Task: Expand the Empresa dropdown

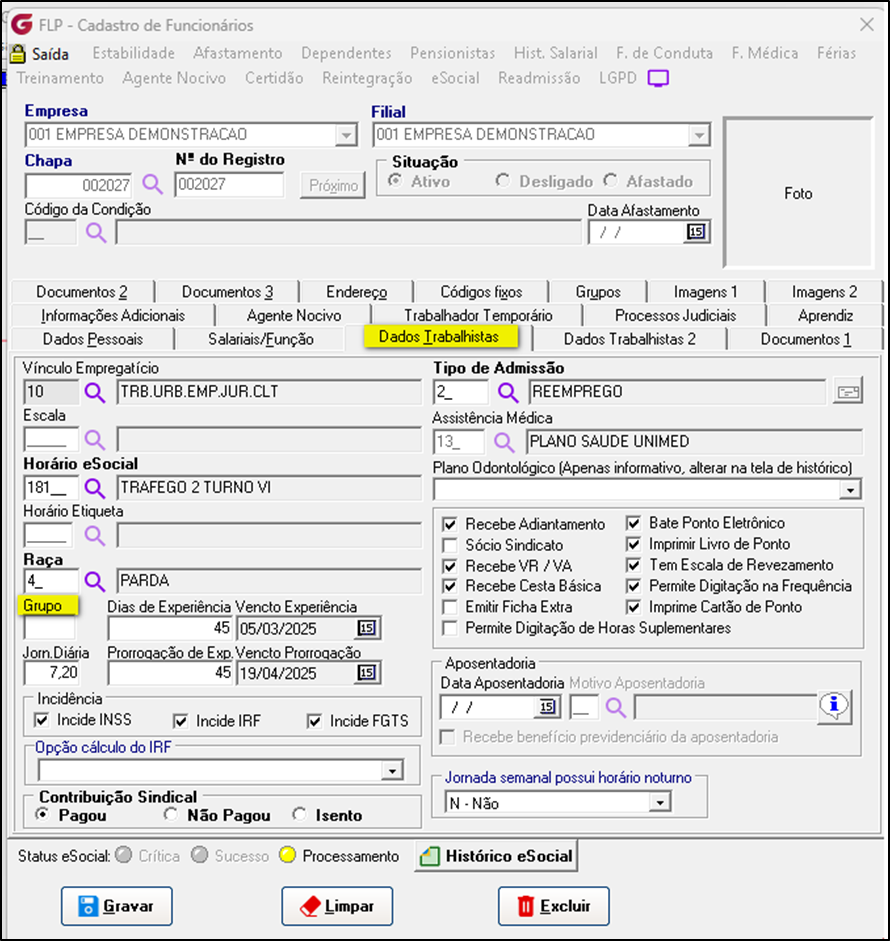Action: point(346,135)
